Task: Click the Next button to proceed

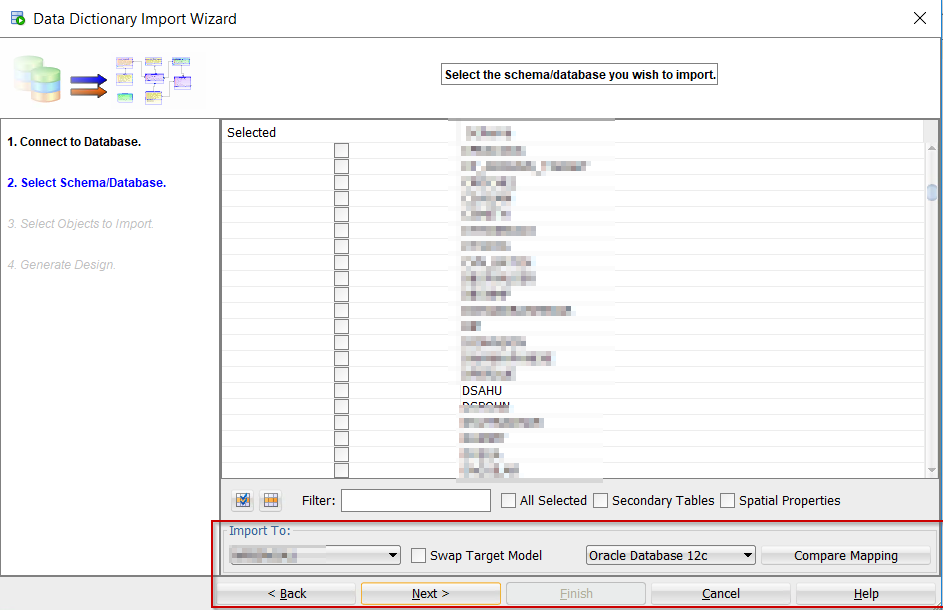Action: [430, 593]
